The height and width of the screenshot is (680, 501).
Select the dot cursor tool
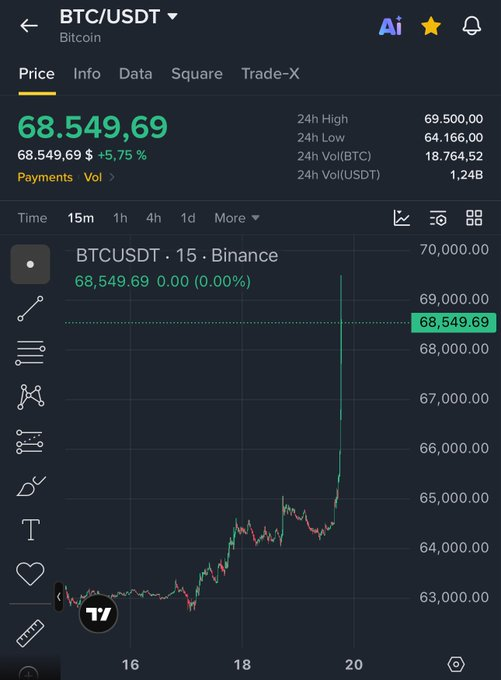(x=30, y=264)
